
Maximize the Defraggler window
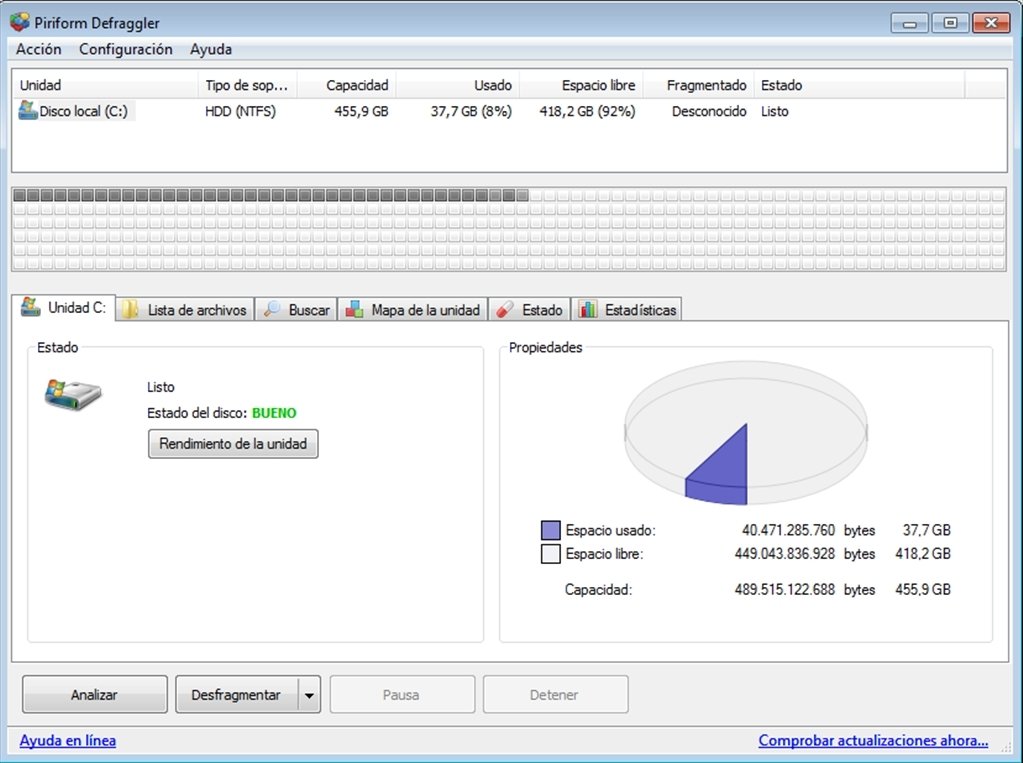tap(950, 23)
